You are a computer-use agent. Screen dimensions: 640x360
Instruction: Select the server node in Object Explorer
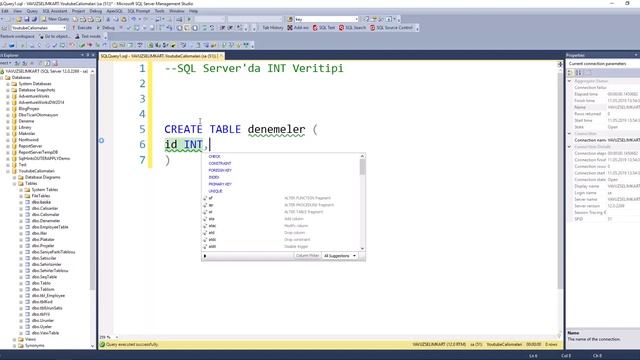click(47, 71)
